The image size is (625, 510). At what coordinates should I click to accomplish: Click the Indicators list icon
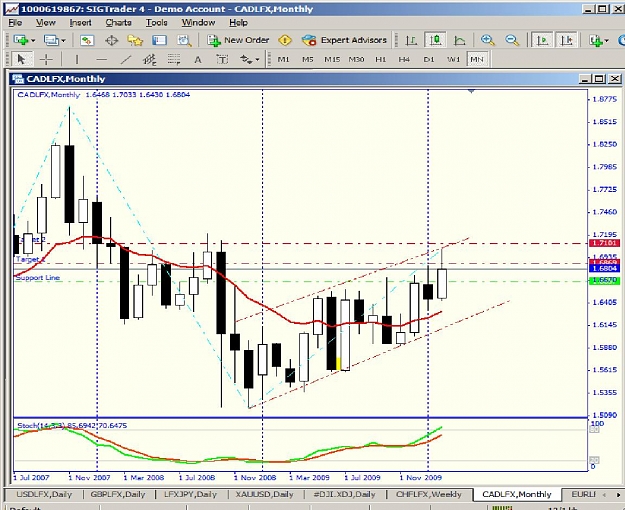click(596, 40)
